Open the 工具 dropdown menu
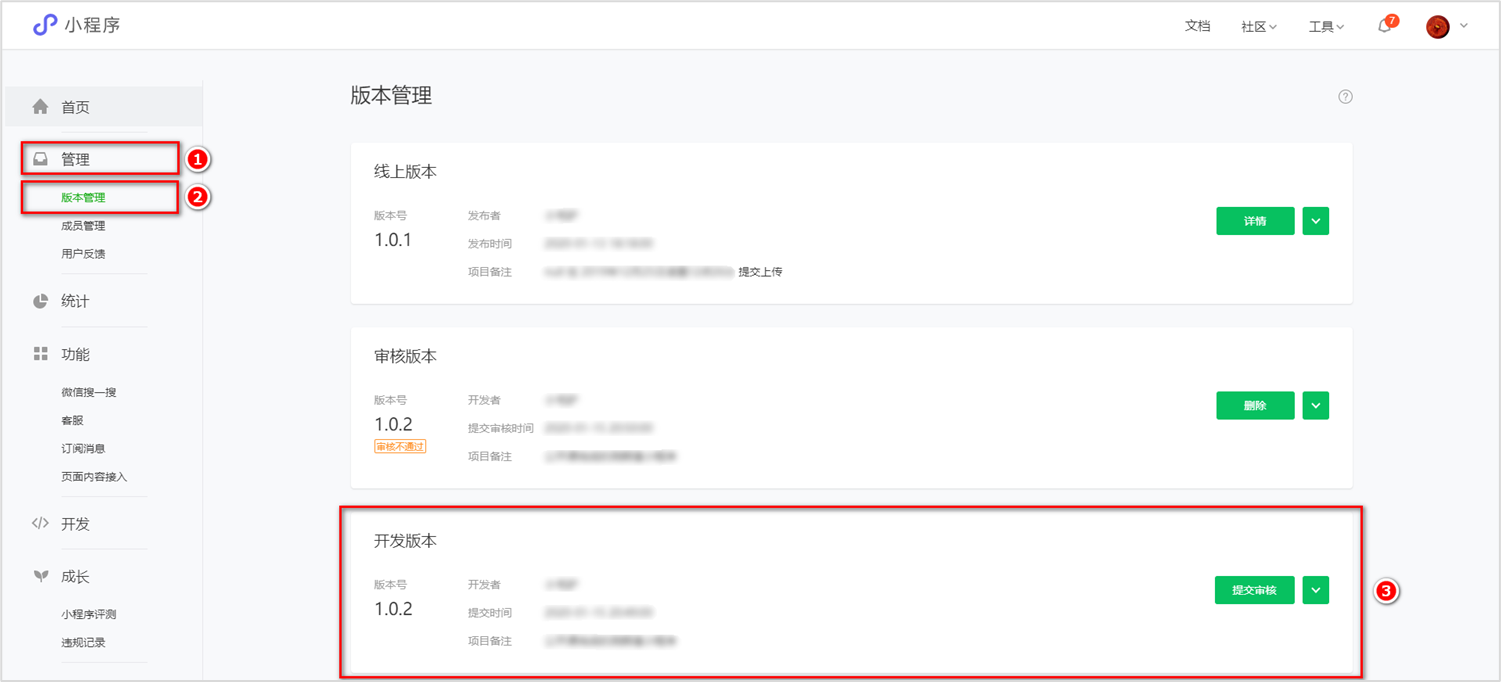Image resolution: width=1501 pixels, height=682 pixels. [1326, 27]
